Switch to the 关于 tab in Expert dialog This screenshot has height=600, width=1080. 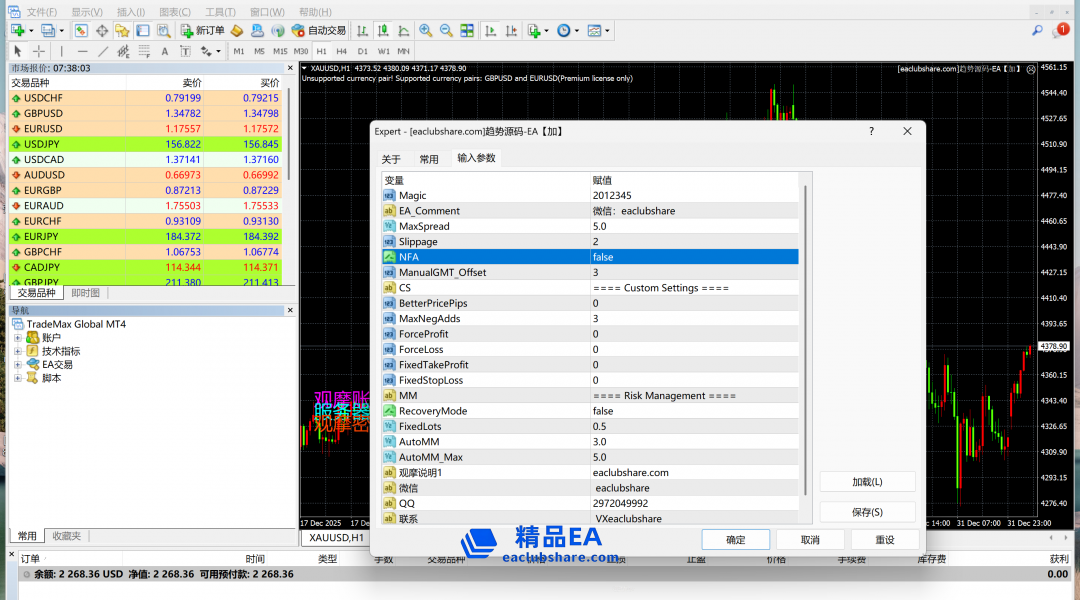point(391,159)
